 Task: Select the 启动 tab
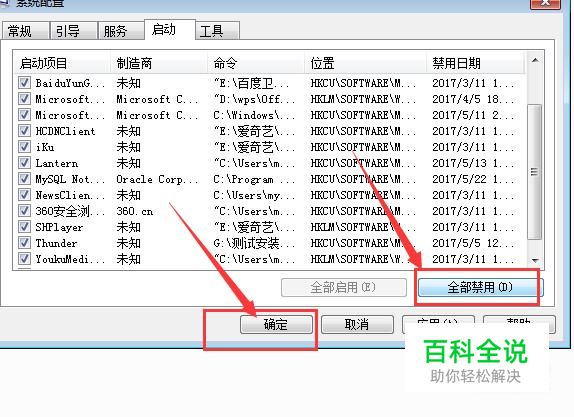(169, 30)
